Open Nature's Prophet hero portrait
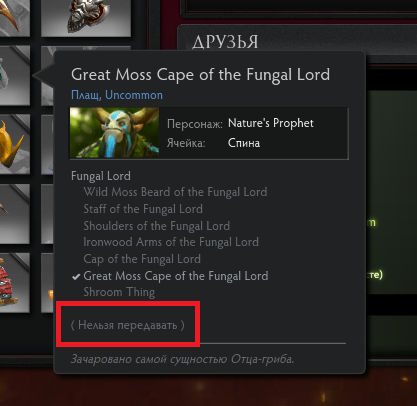 point(114,133)
